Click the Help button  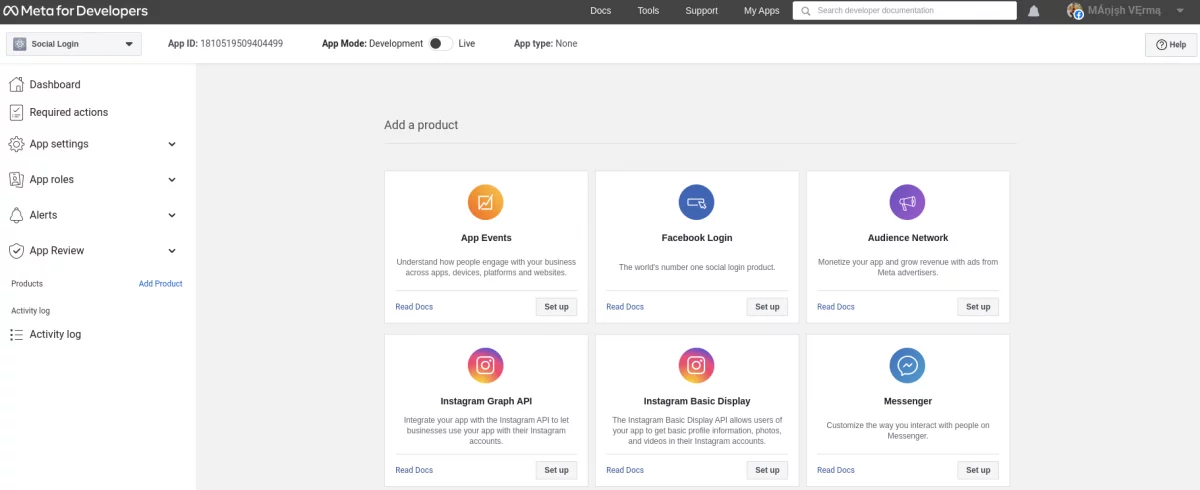click(x=1171, y=45)
